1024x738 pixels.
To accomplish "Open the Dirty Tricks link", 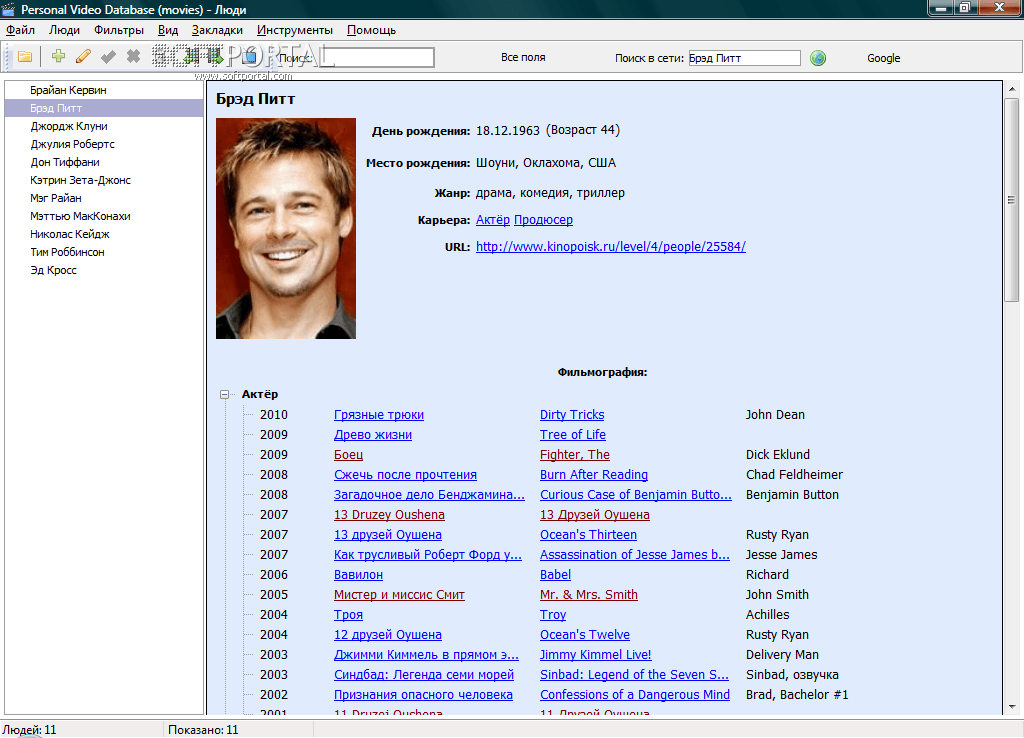I will click(572, 415).
